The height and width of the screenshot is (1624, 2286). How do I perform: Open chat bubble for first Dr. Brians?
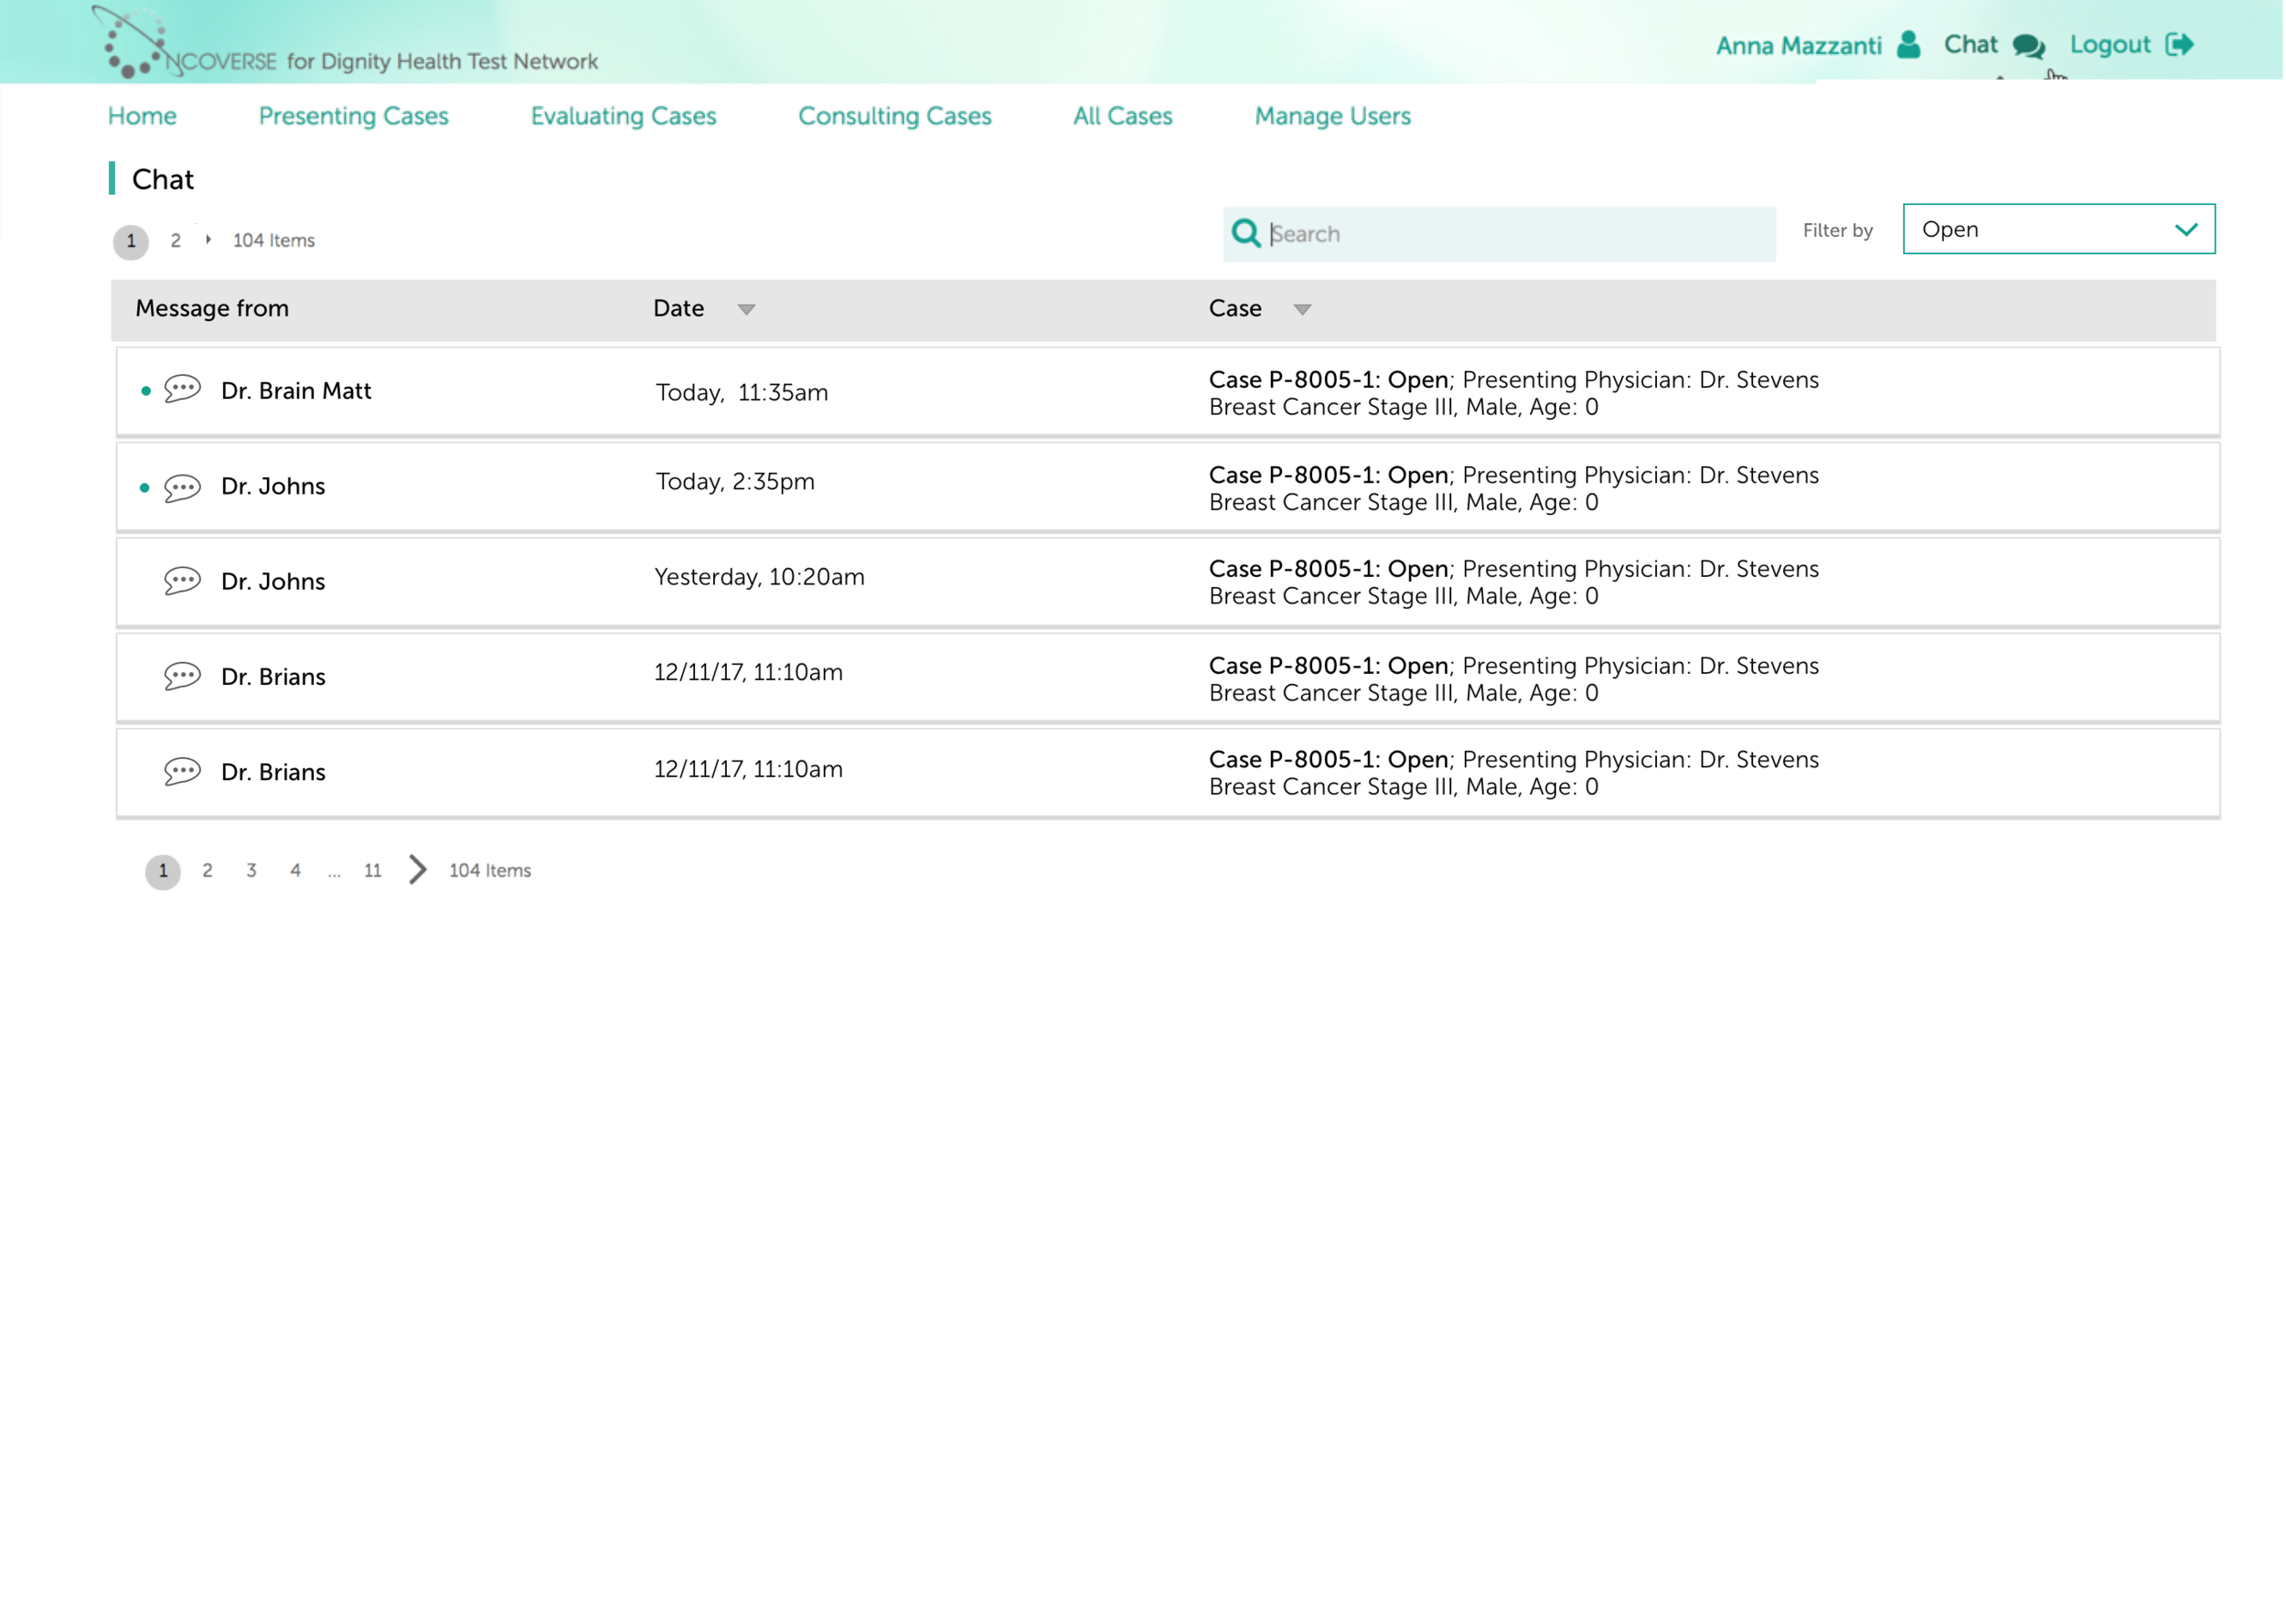[x=182, y=677]
